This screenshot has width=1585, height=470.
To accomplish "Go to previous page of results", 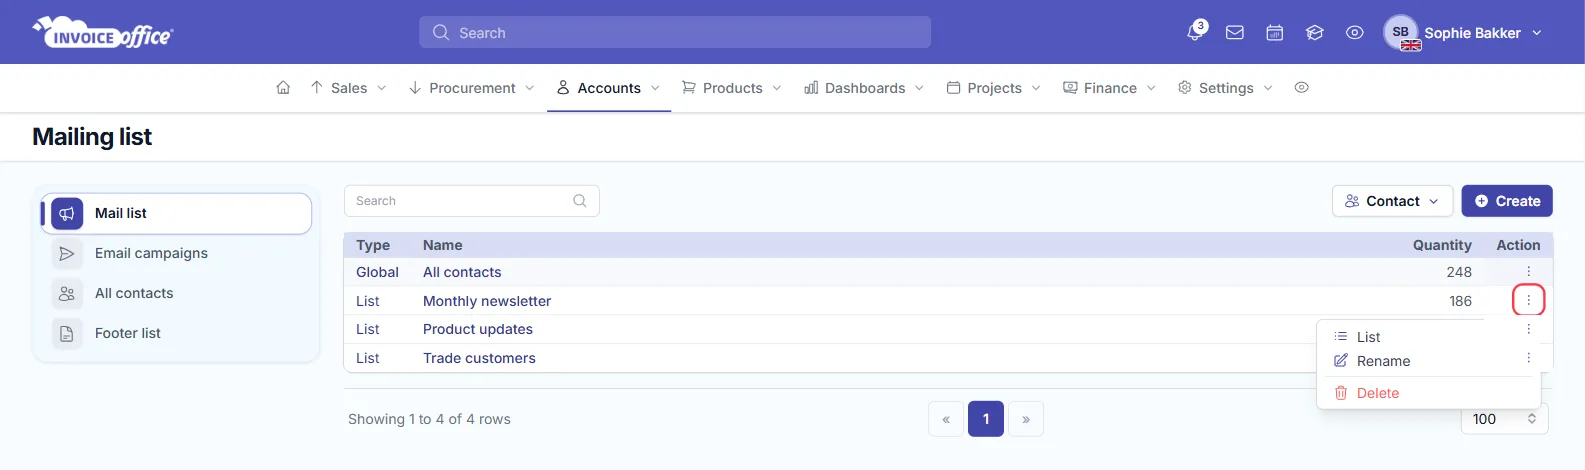I will 946,419.
